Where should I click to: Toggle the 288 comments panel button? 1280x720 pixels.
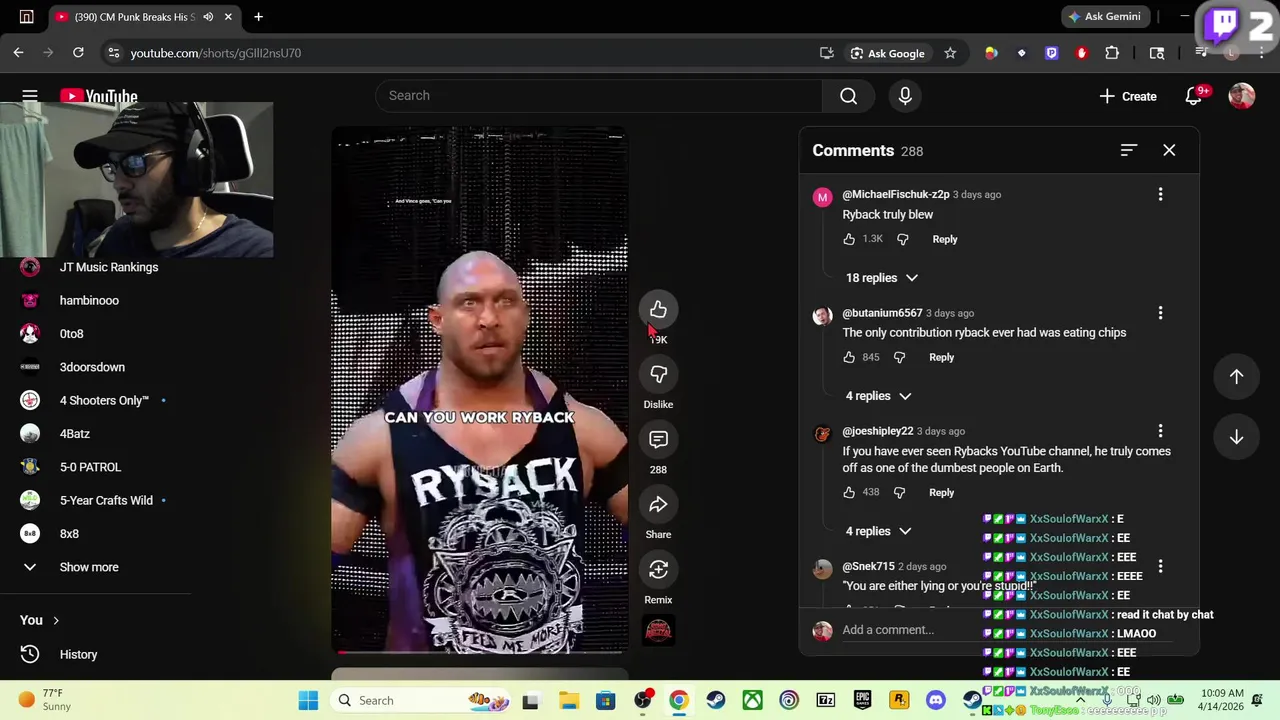pos(658,439)
